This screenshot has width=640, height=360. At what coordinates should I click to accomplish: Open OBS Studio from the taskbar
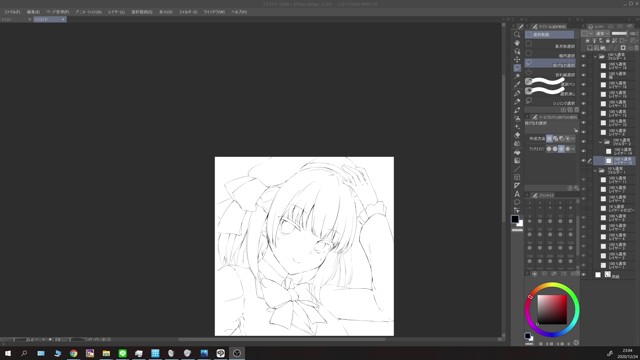tap(237, 353)
